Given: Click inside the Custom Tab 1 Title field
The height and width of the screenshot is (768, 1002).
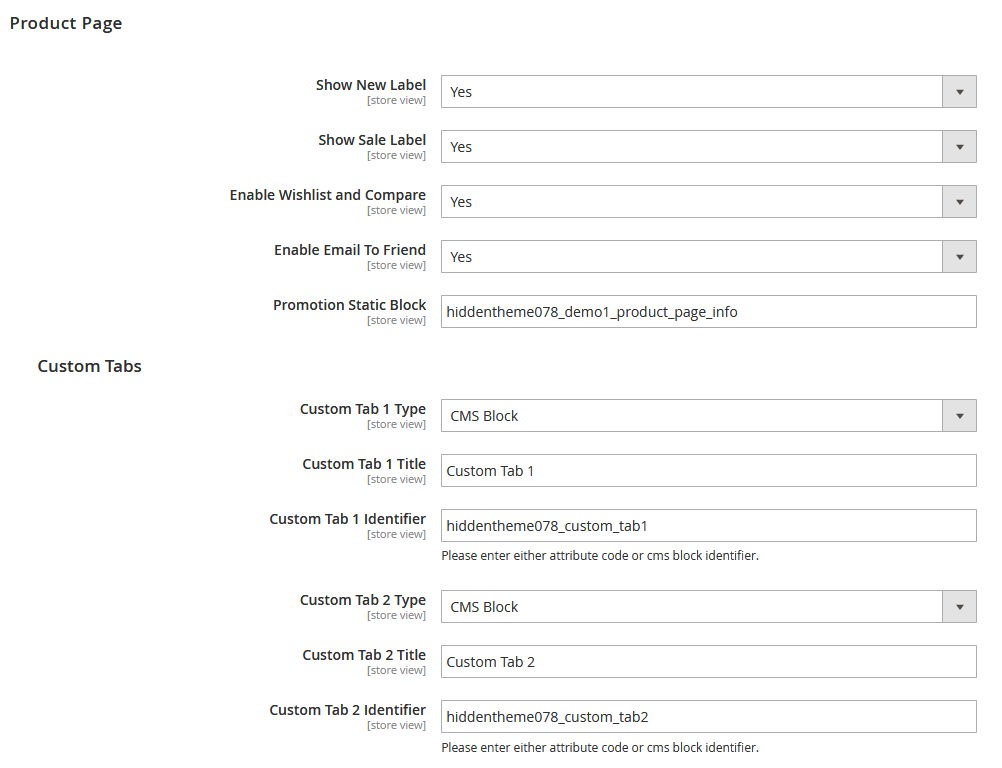Looking at the screenshot, I should point(708,470).
